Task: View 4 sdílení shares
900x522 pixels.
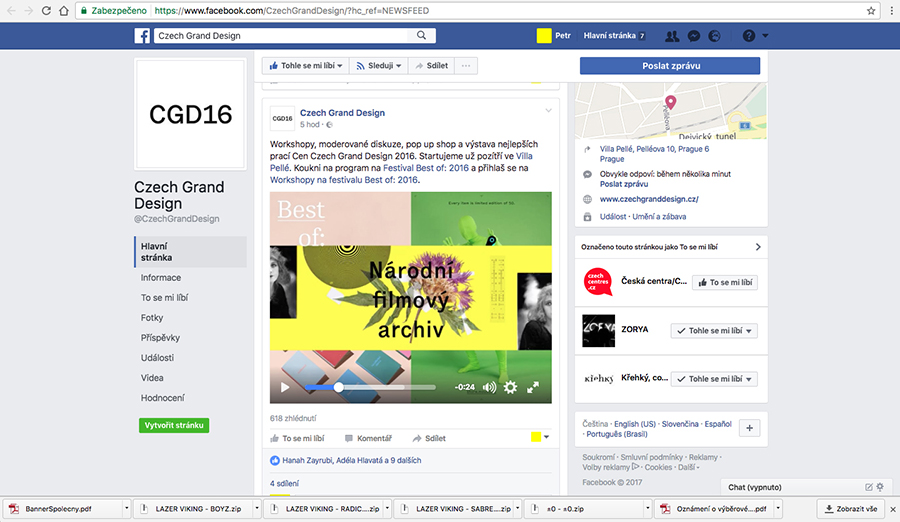Action: click(x=284, y=484)
